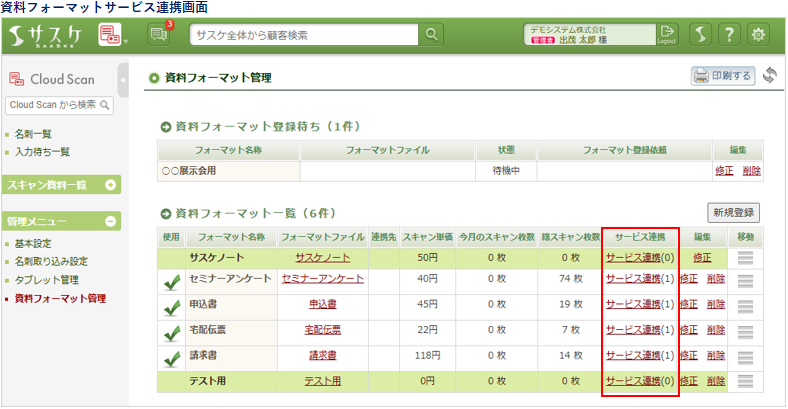Viewport: 788px width, 409px height.
Task: Click 修正 in サスケノート row
Action: pos(702,258)
